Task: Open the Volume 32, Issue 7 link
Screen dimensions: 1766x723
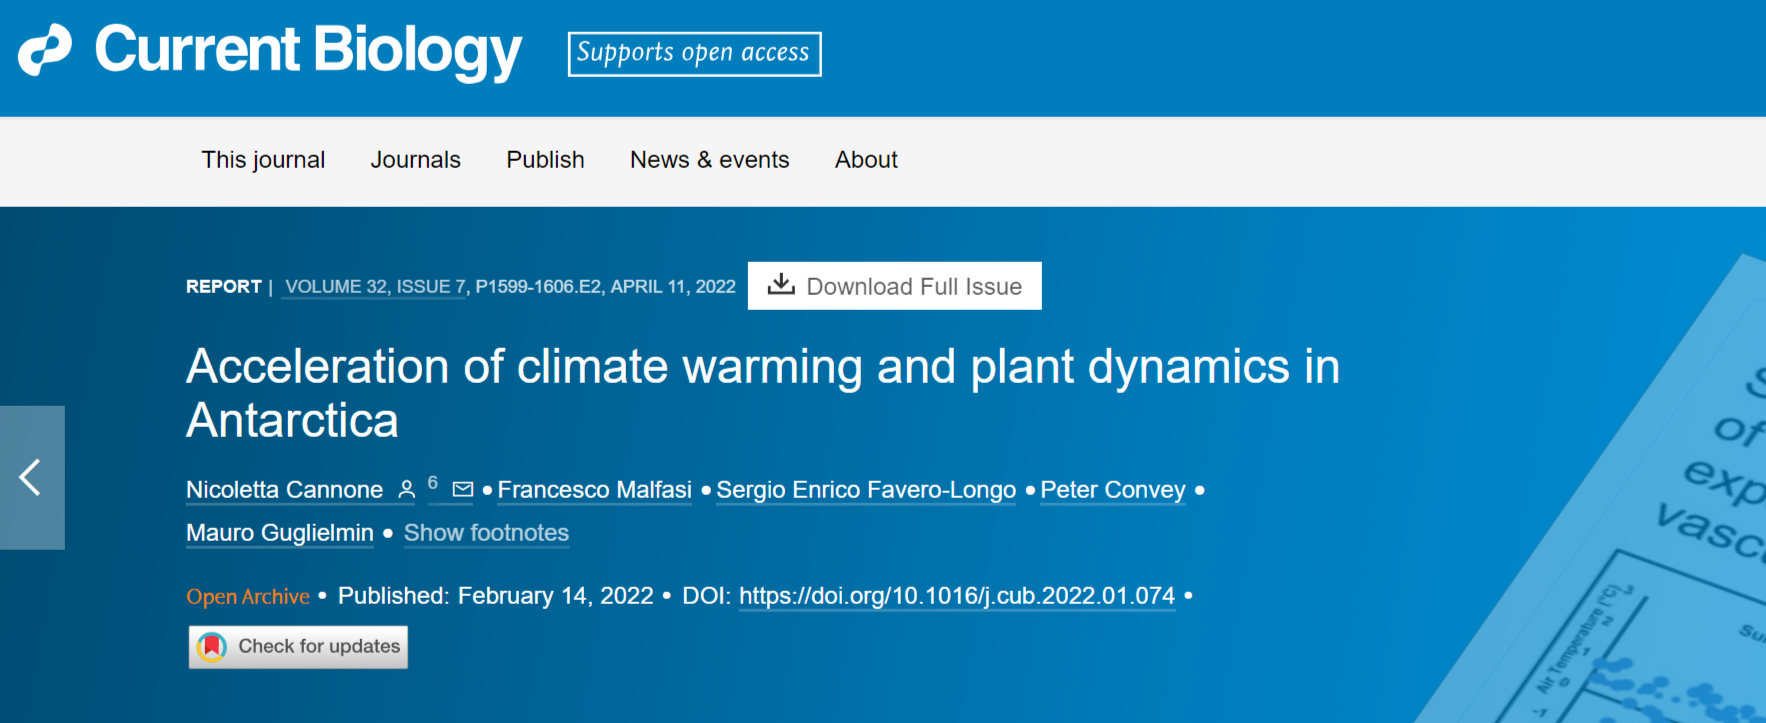Action: point(375,287)
